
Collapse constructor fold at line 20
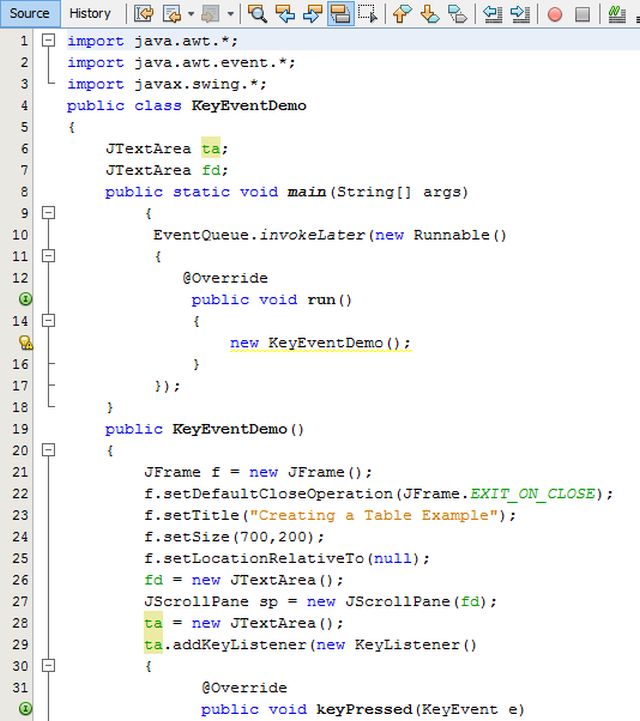[48, 450]
